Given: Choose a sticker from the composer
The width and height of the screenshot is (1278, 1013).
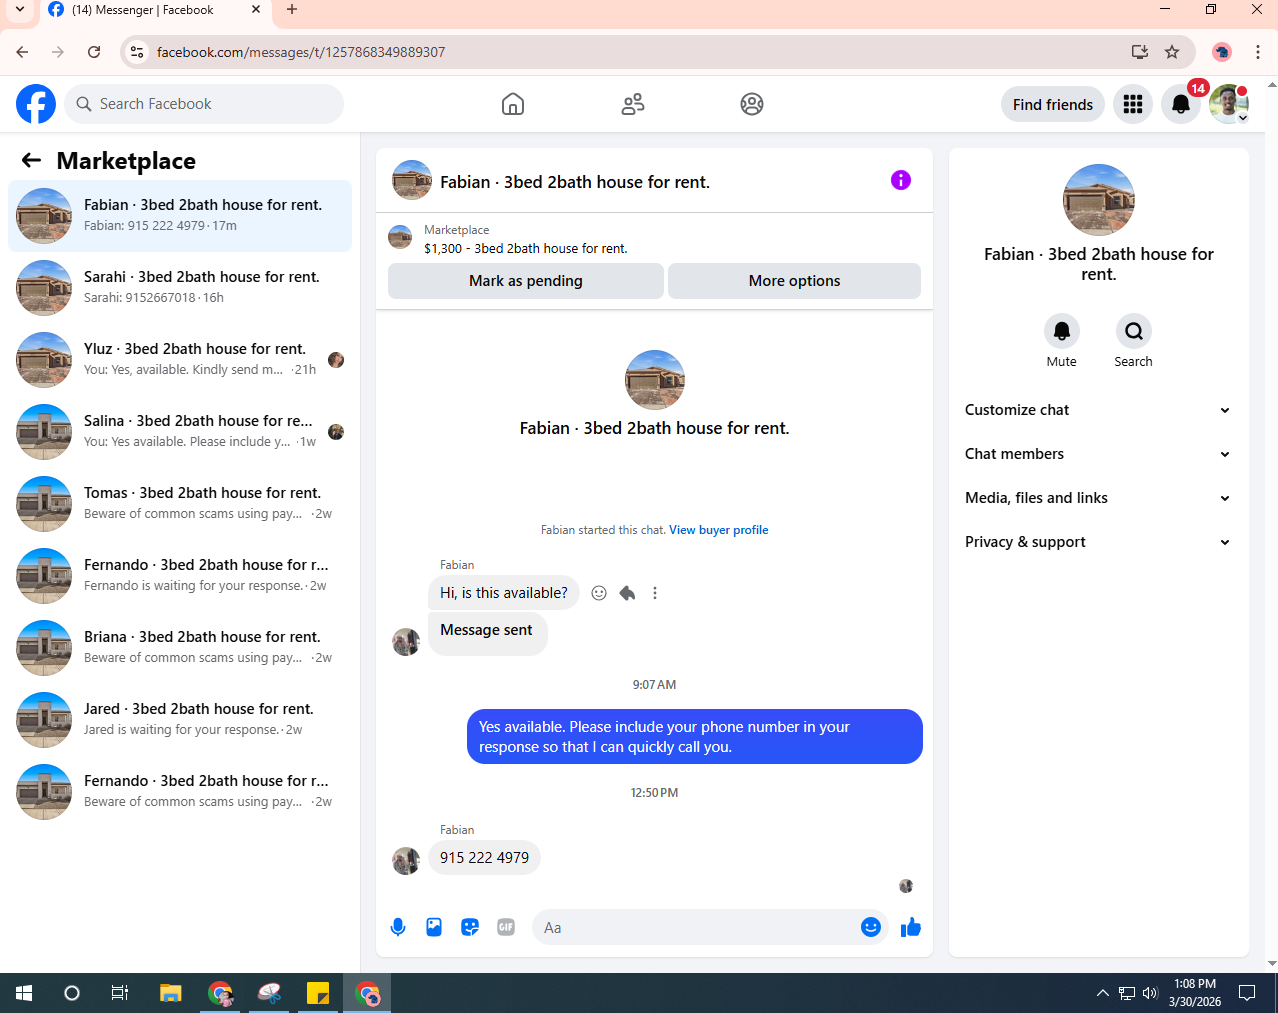Looking at the screenshot, I should click(x=470, y=927).
